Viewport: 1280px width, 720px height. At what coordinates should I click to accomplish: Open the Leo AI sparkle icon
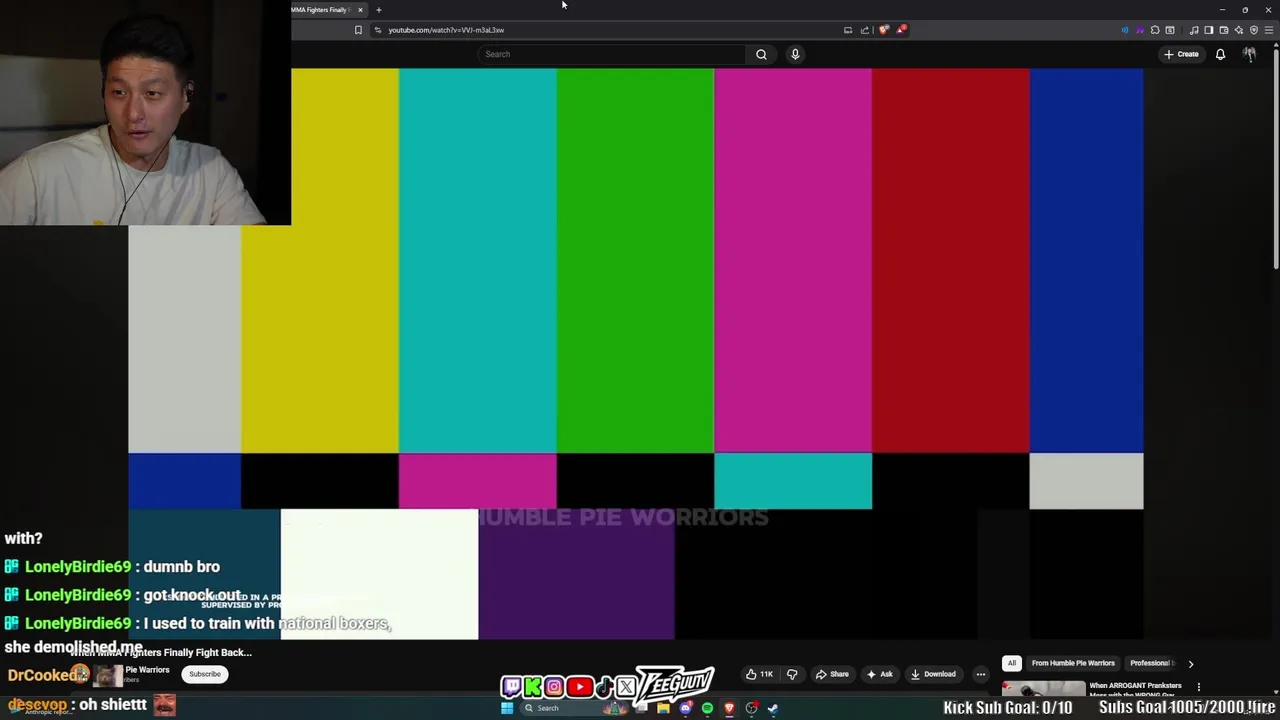coord(1239,30)
